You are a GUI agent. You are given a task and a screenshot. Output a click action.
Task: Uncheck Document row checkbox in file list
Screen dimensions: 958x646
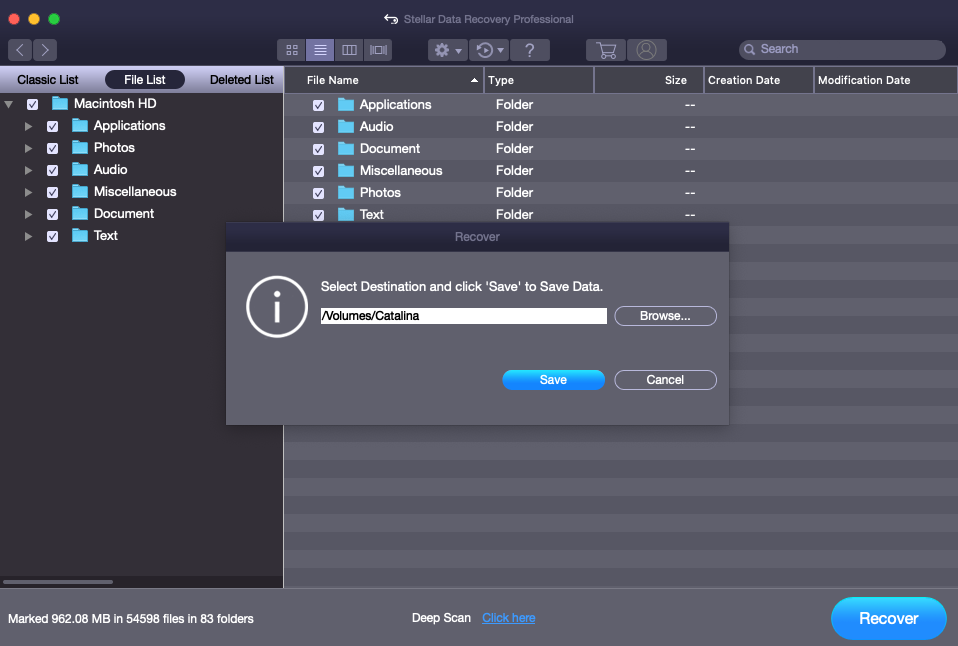318,150
